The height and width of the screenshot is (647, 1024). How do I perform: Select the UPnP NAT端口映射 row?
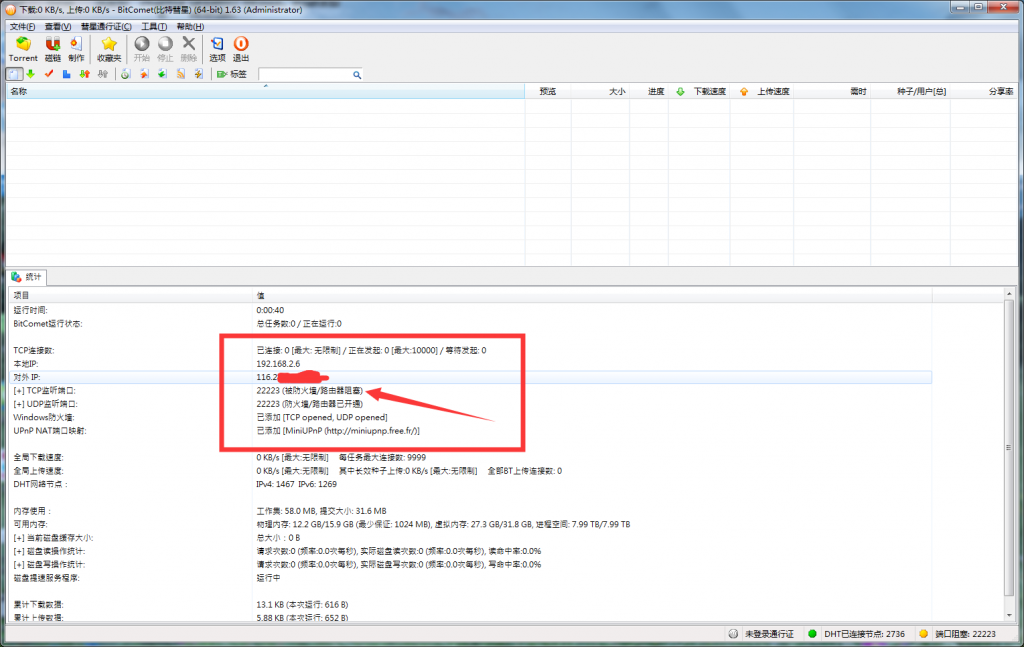click(x=470, y=431)
